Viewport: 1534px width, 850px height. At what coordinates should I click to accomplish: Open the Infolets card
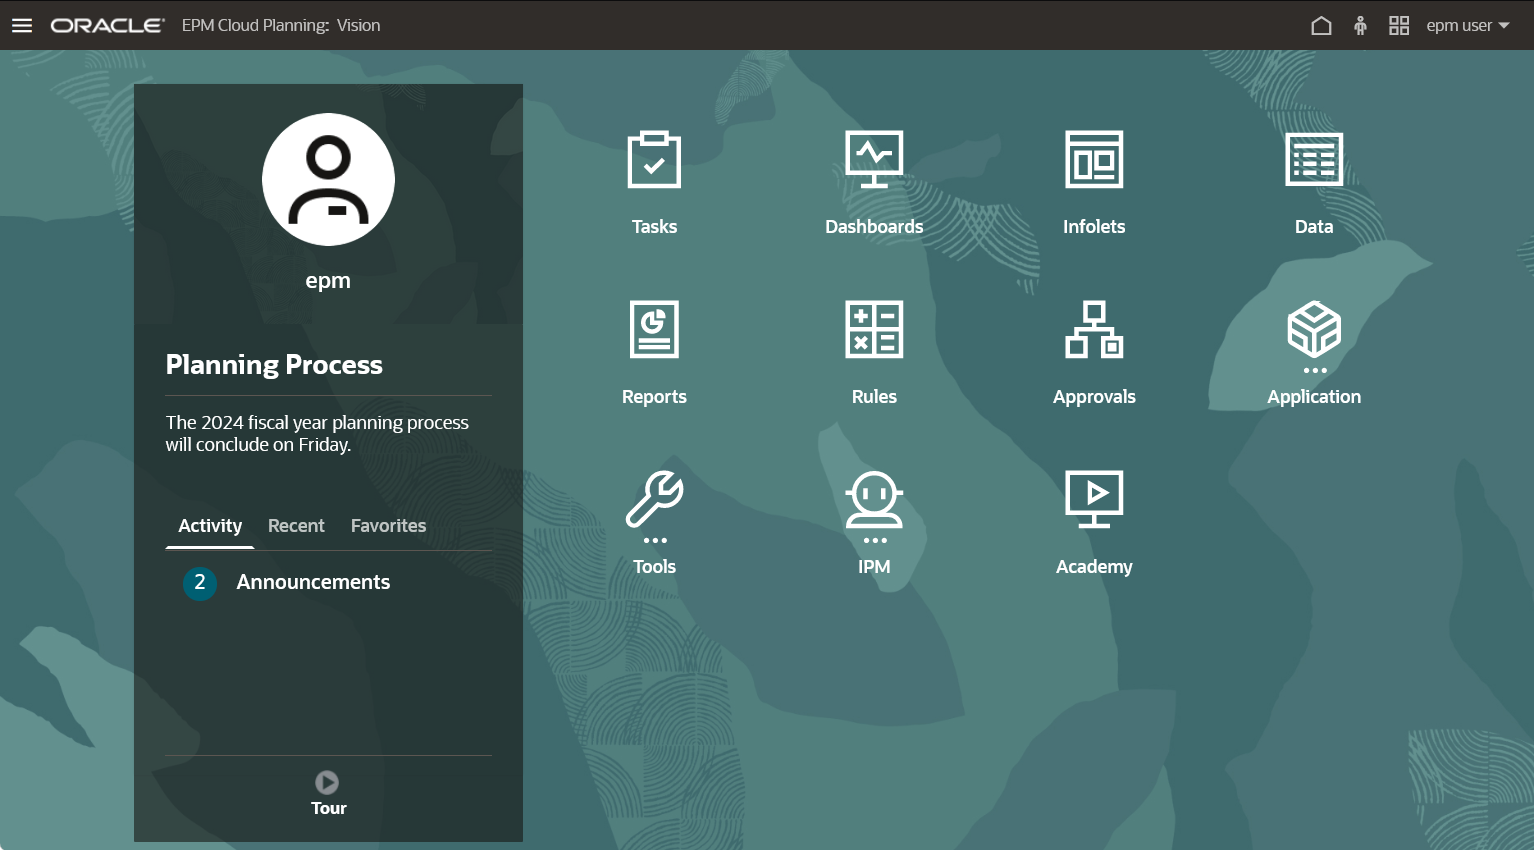tap(1094, 180)
